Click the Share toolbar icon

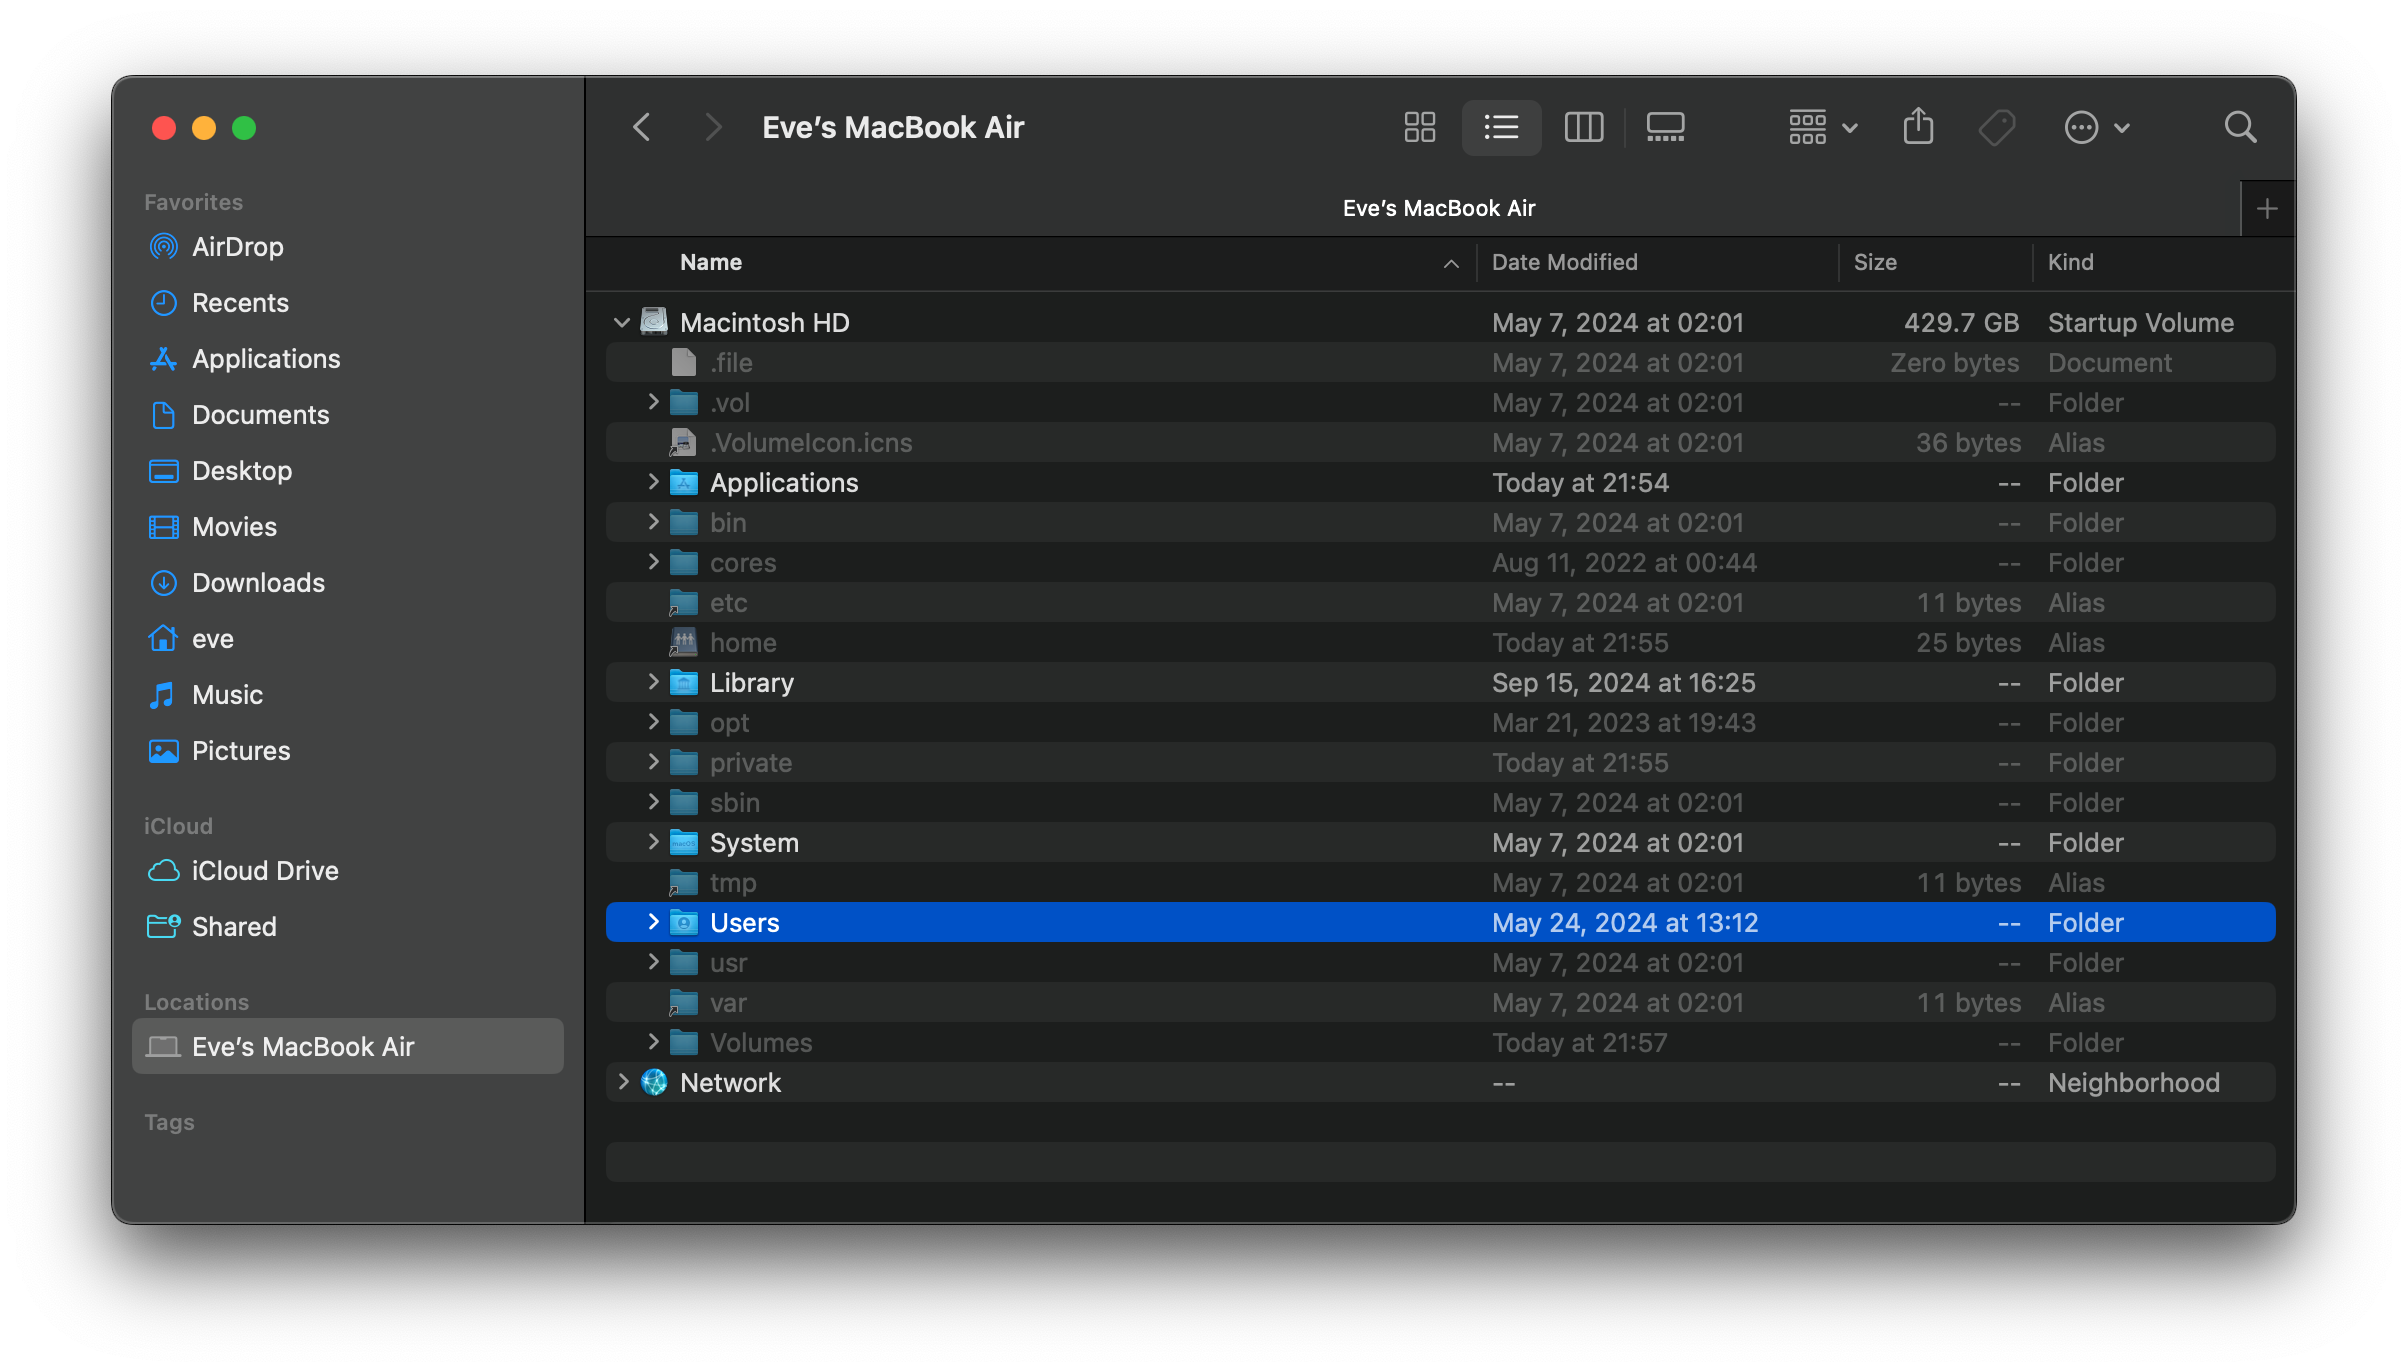pos(1917,127)
